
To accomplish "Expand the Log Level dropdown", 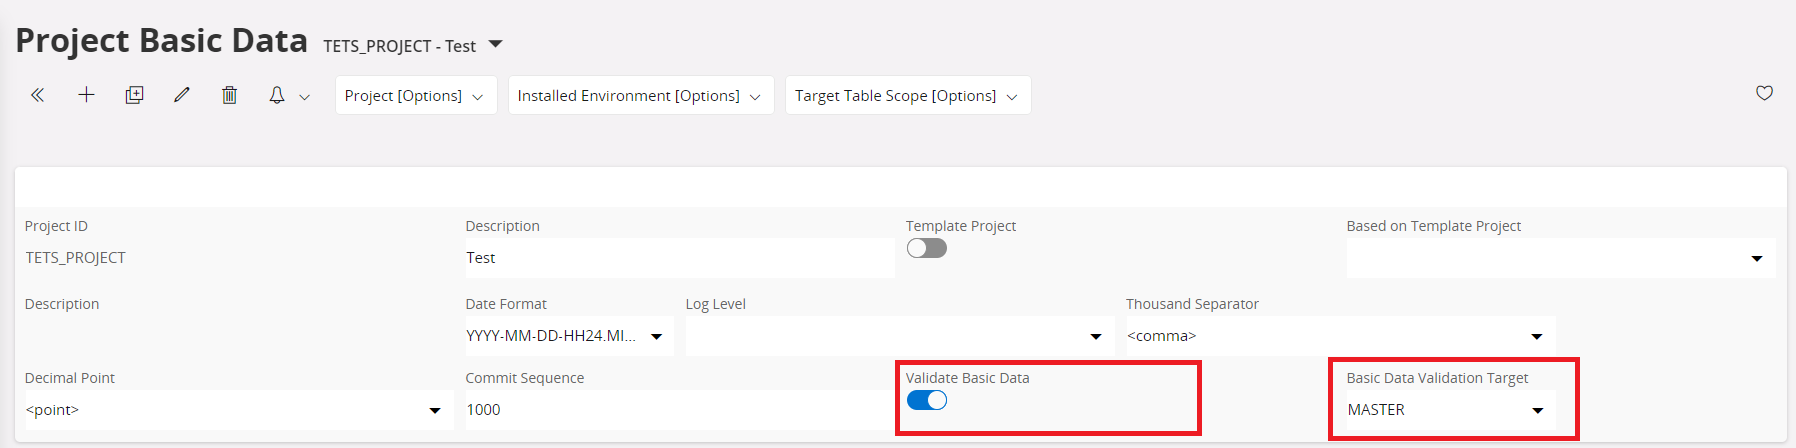I will (x=1096, y=336).
